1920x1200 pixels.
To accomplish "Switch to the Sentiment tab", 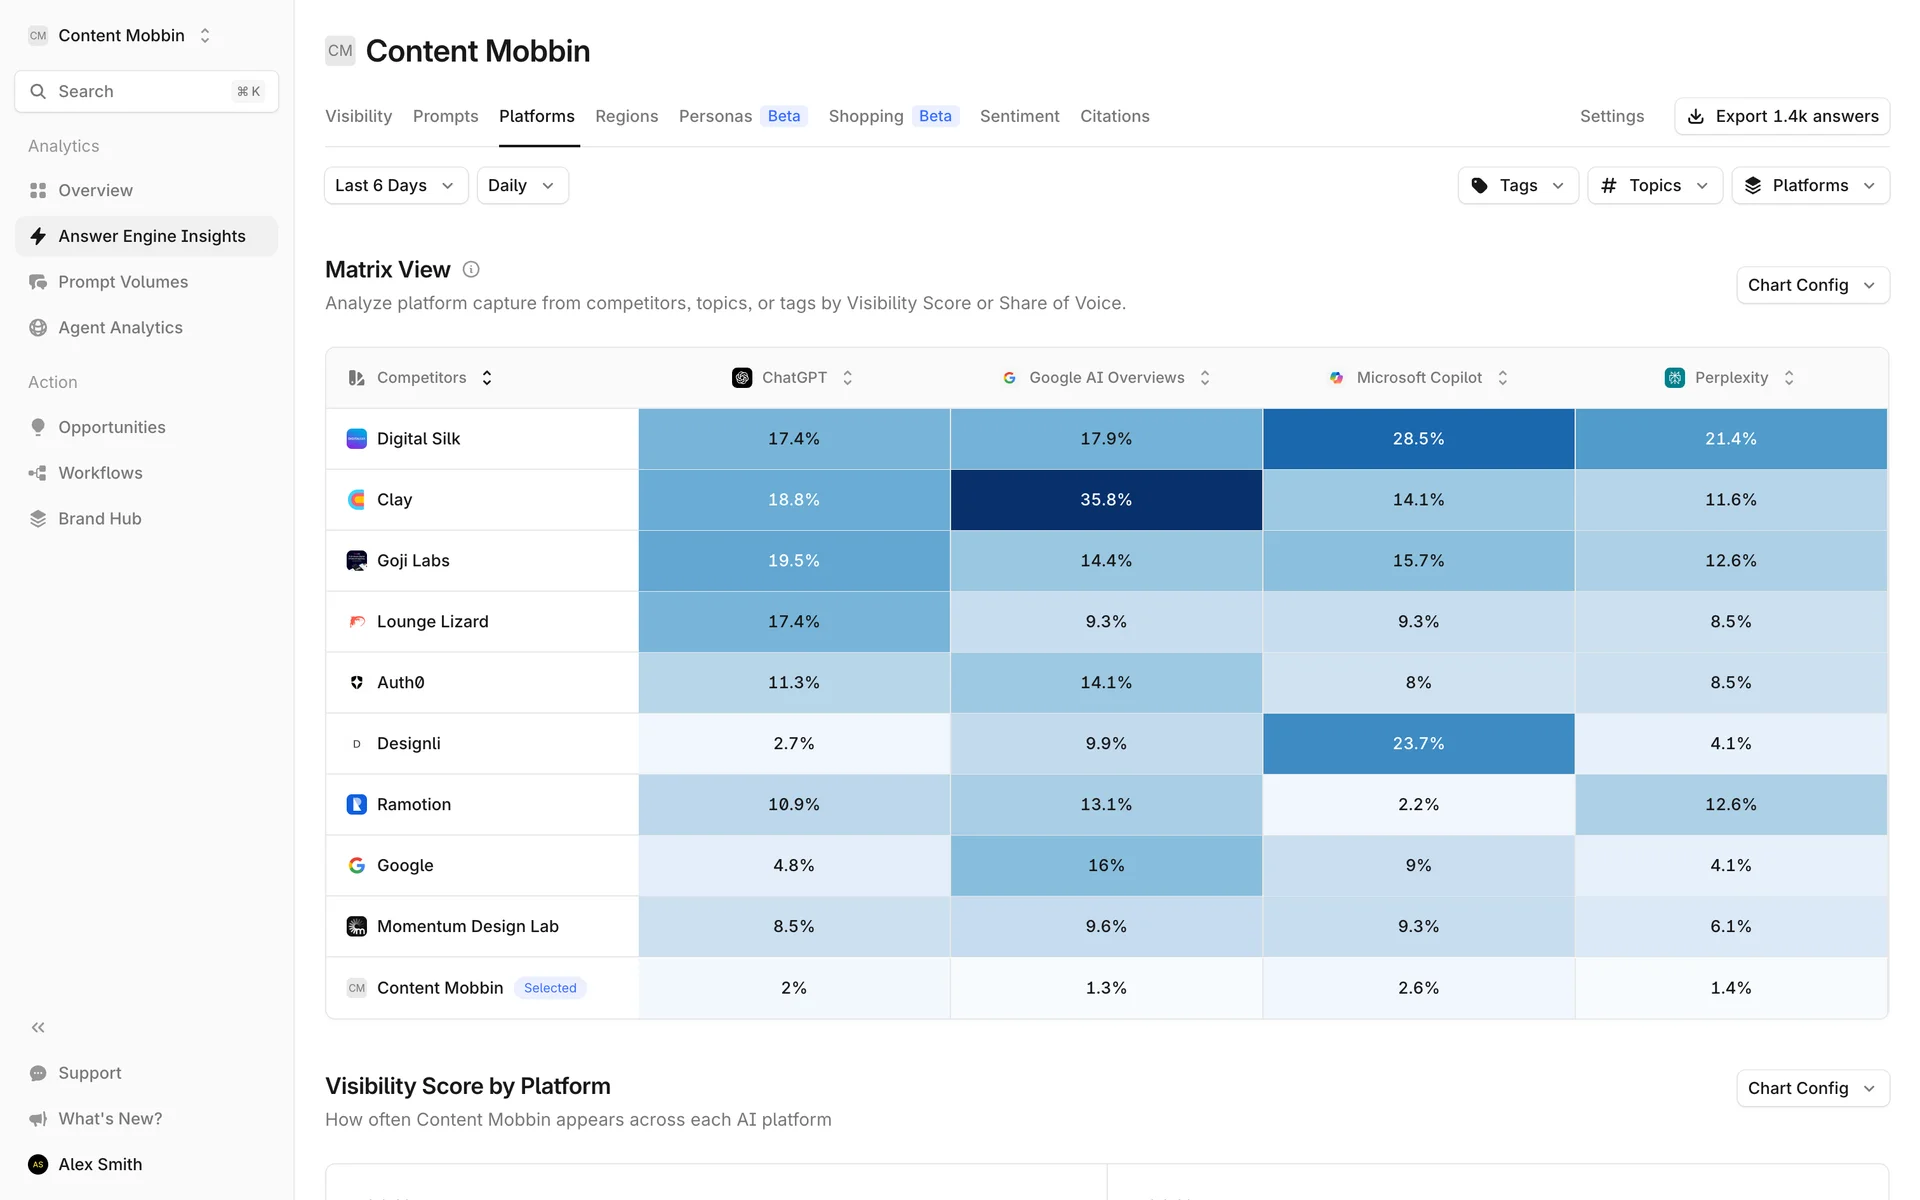I will click(1019, 116).
